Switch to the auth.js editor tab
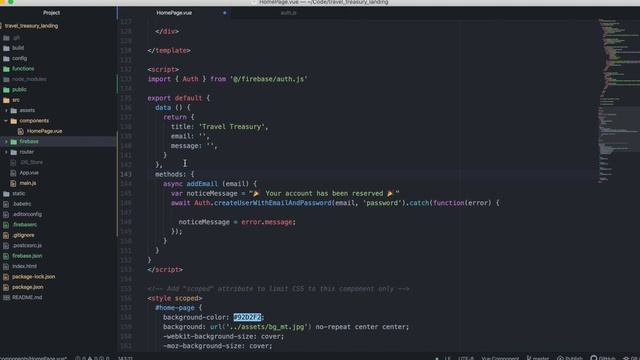640x360 pixels. coord(288,13)
